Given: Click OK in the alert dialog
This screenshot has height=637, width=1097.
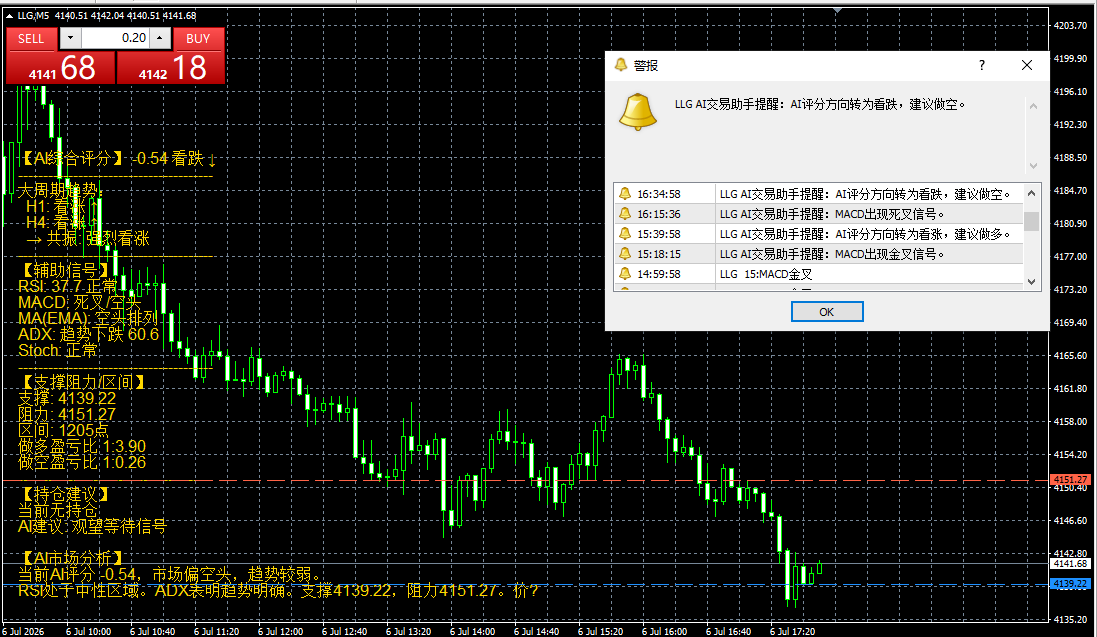Looking at the screenshot, I should coord(827,312).
